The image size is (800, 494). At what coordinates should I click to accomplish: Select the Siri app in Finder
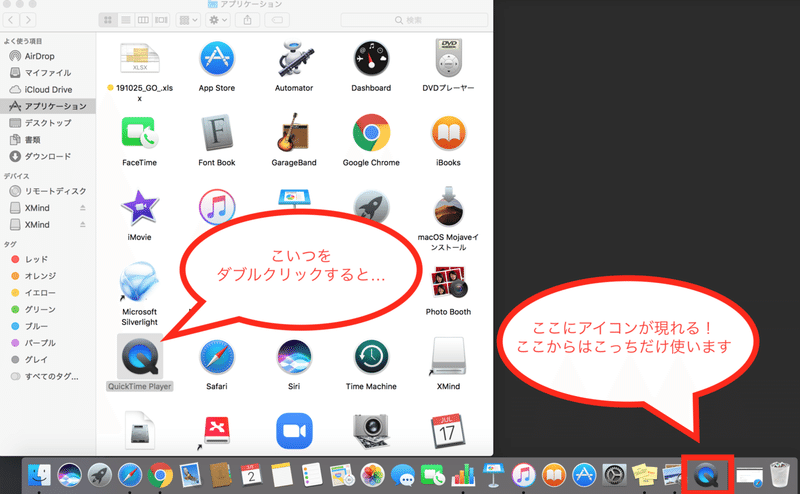294,357
